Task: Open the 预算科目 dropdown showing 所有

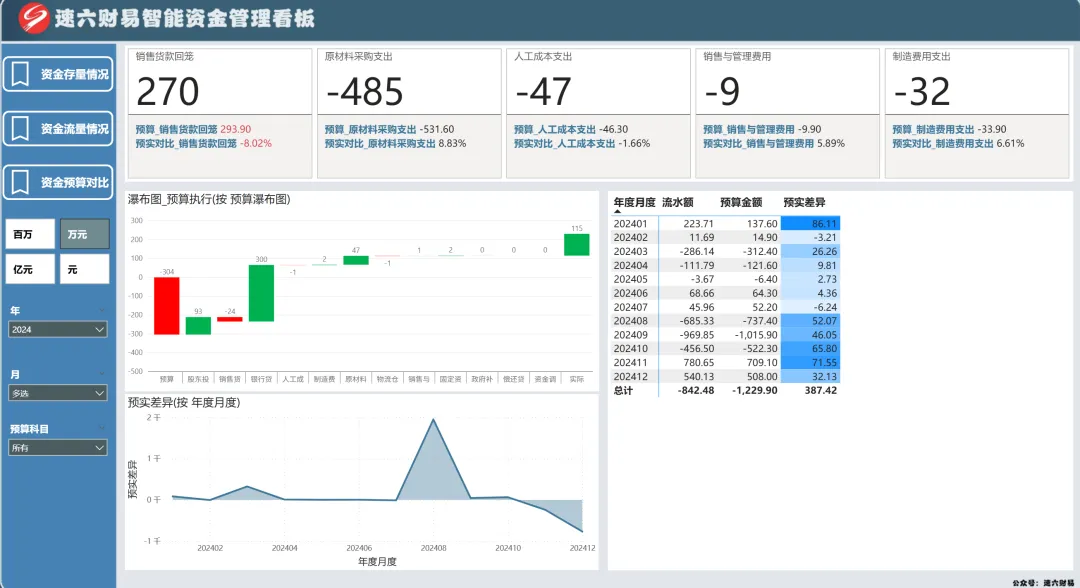Action: (57, 448)
